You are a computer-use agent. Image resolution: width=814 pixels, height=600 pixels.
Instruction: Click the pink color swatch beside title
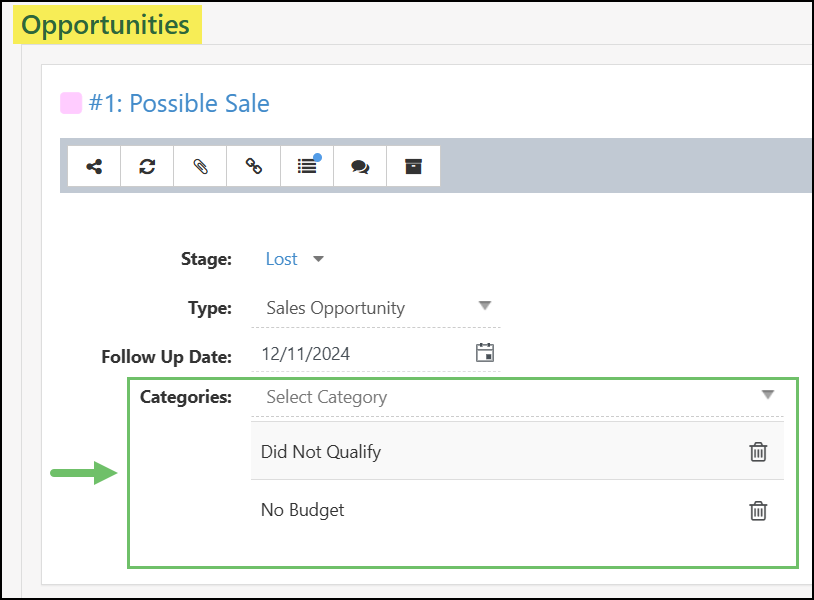pos(71,103)
